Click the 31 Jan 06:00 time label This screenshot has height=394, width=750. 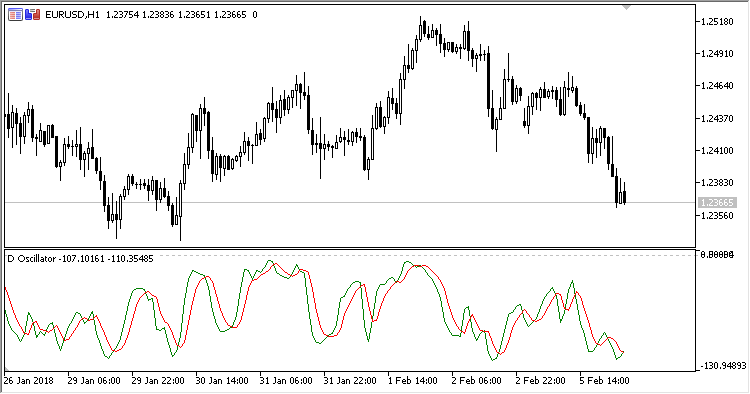pos(286,381)
